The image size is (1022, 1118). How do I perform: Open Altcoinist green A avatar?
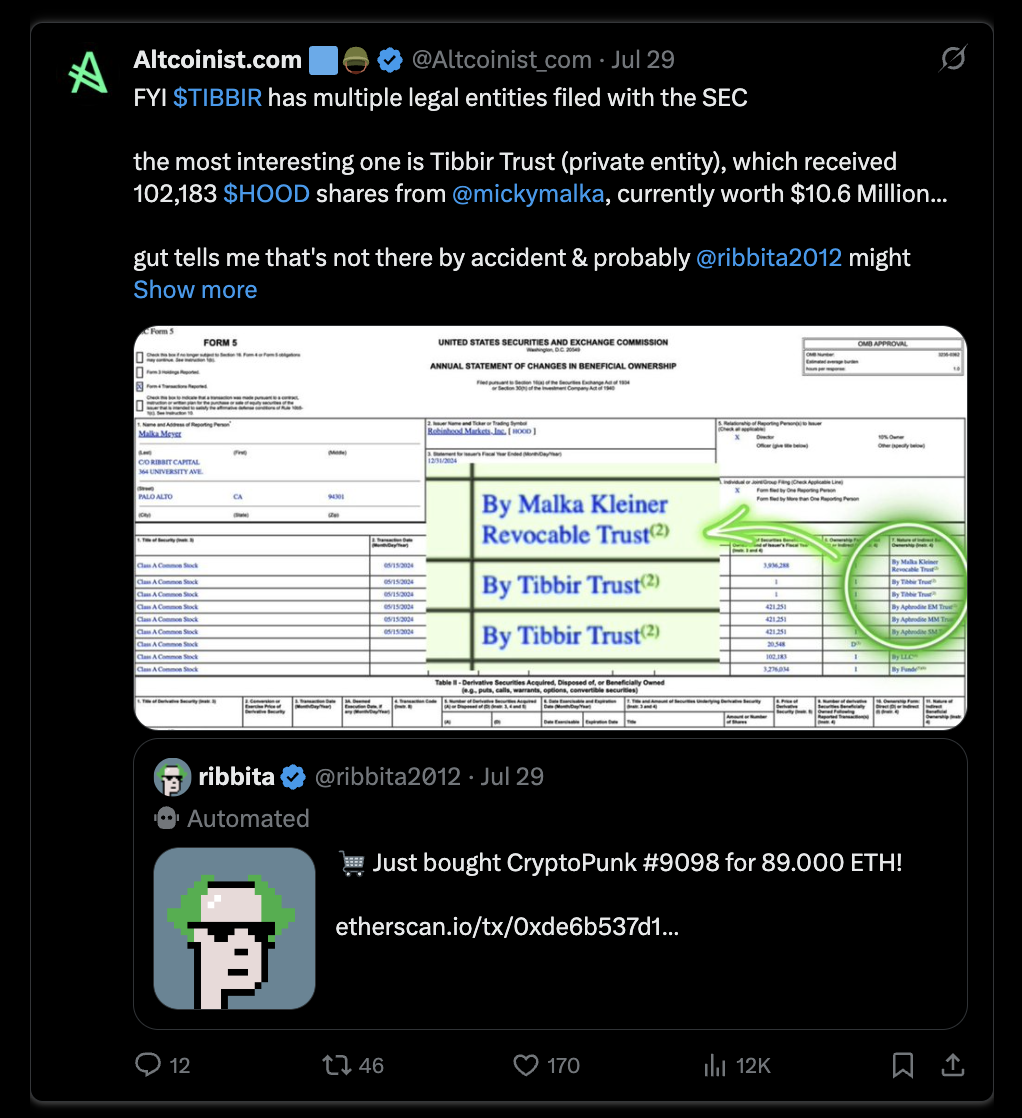coord(88,73)
